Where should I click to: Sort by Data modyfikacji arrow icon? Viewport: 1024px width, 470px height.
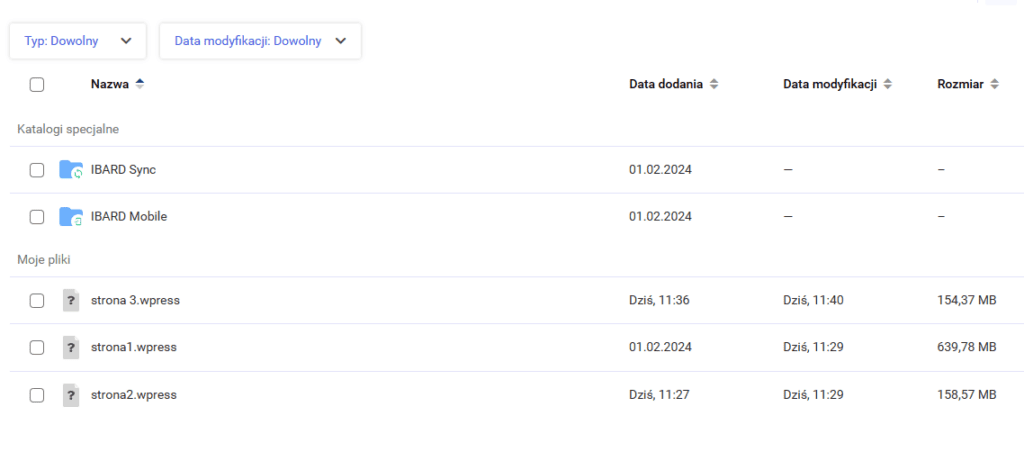(x=888, y=85)
